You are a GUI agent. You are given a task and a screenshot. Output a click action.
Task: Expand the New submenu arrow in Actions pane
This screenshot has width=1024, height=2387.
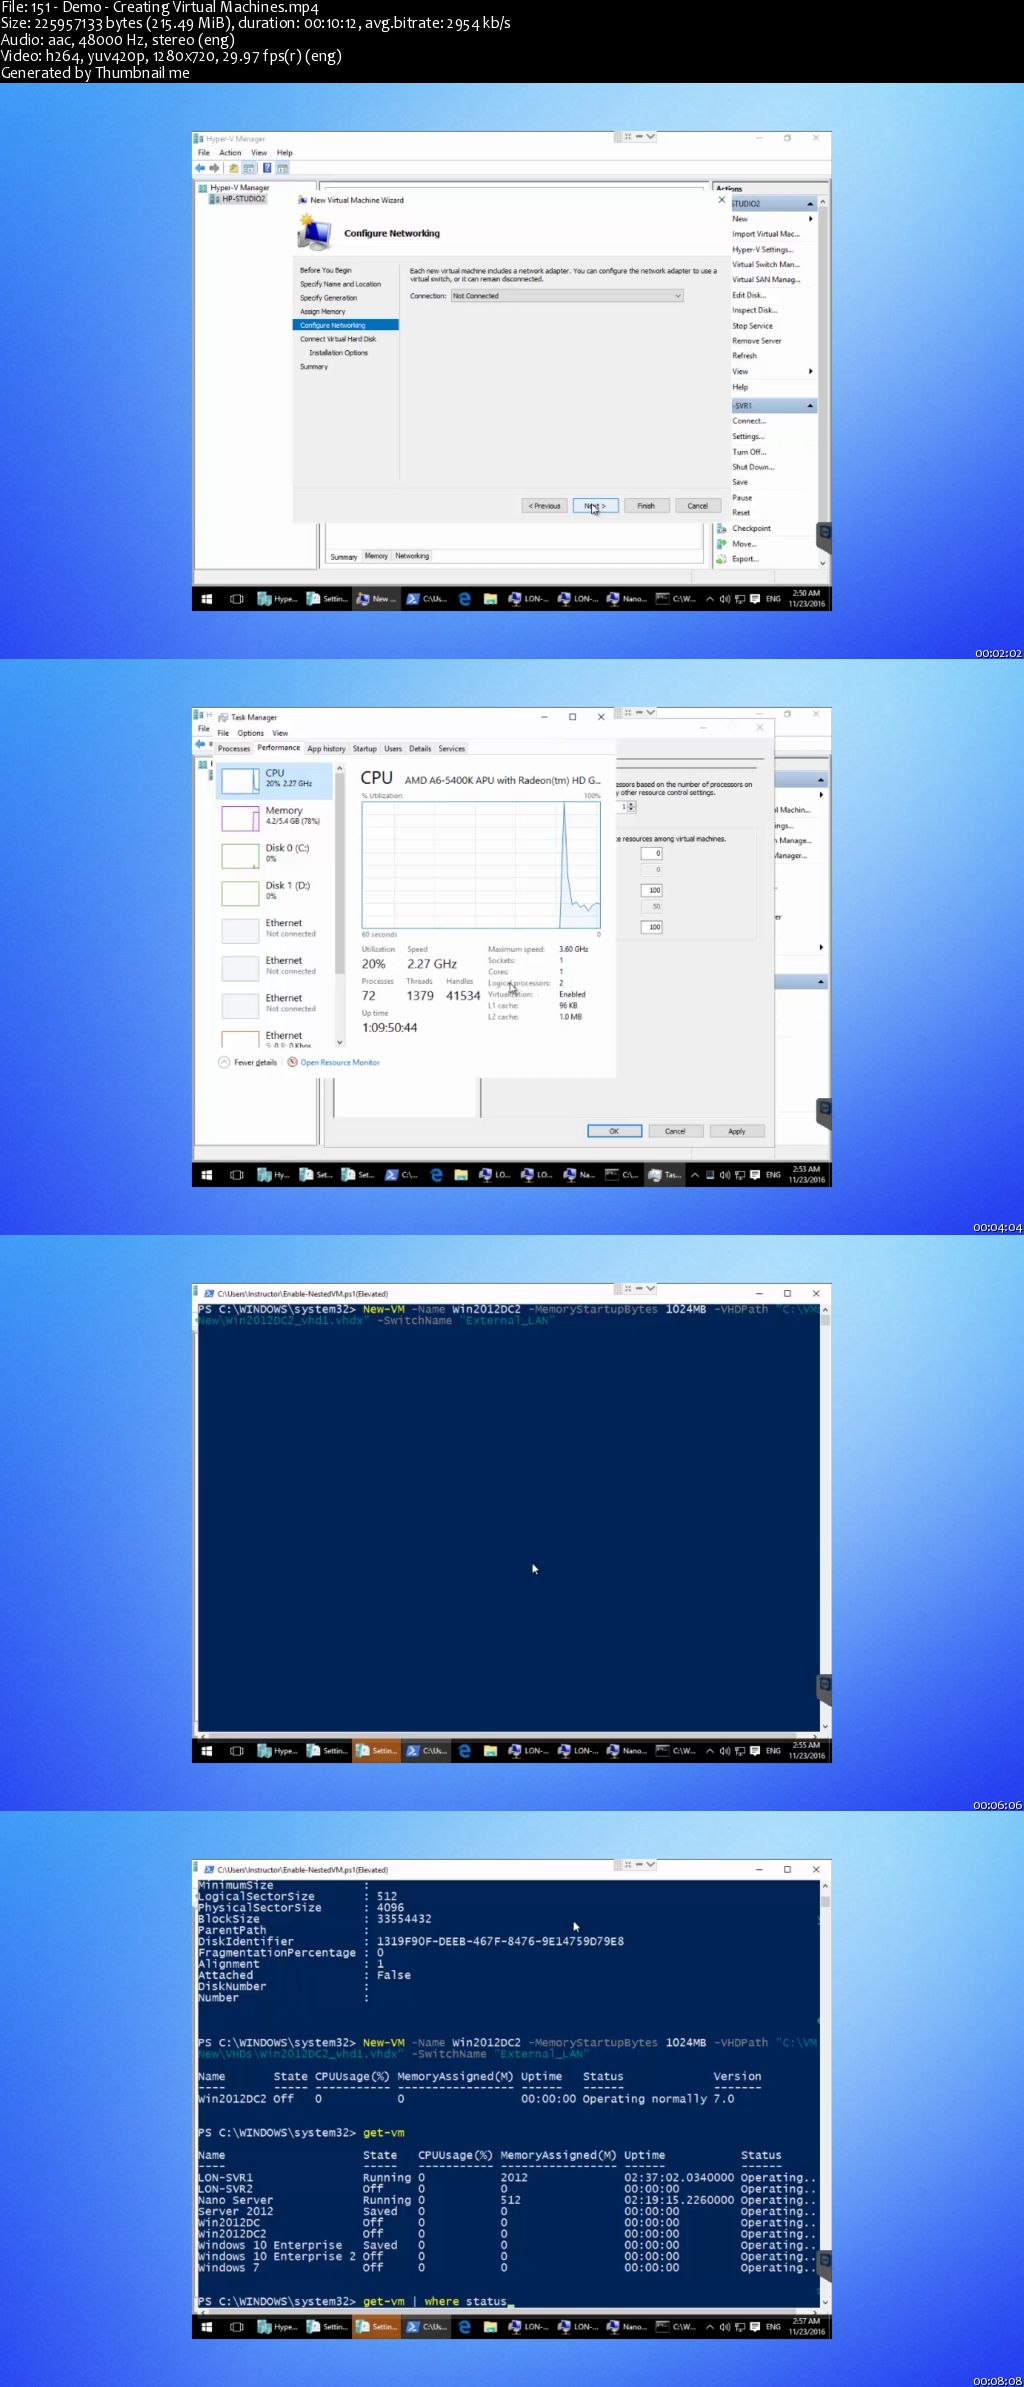click(x=810, y=219)
